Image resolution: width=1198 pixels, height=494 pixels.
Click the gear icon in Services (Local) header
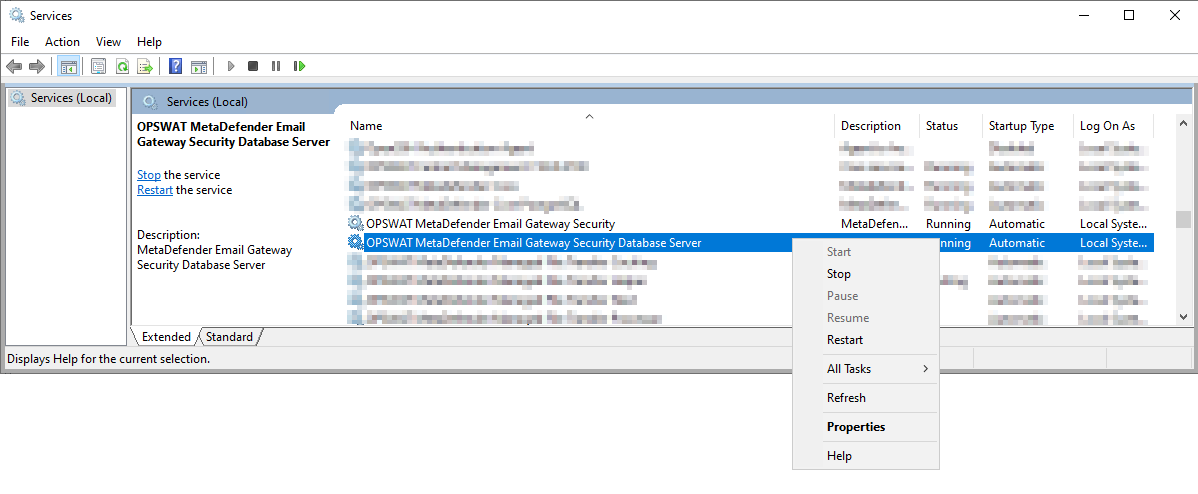click(151, 102)
